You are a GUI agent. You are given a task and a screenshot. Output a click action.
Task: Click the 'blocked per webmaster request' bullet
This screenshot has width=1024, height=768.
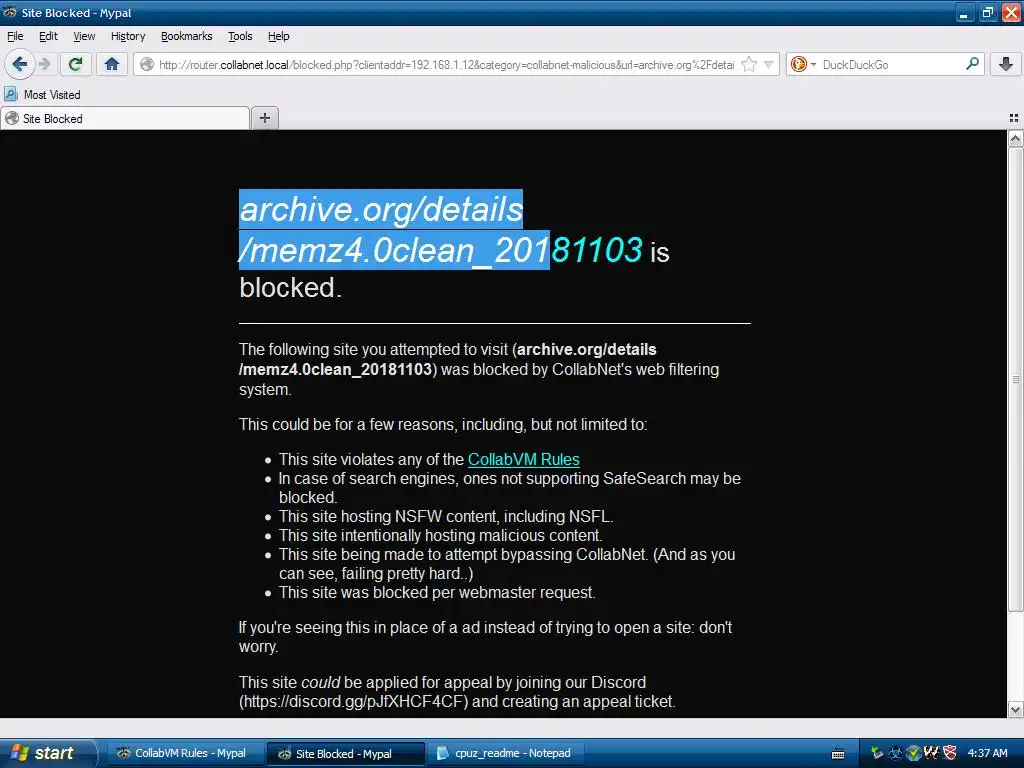pos(437,593)
